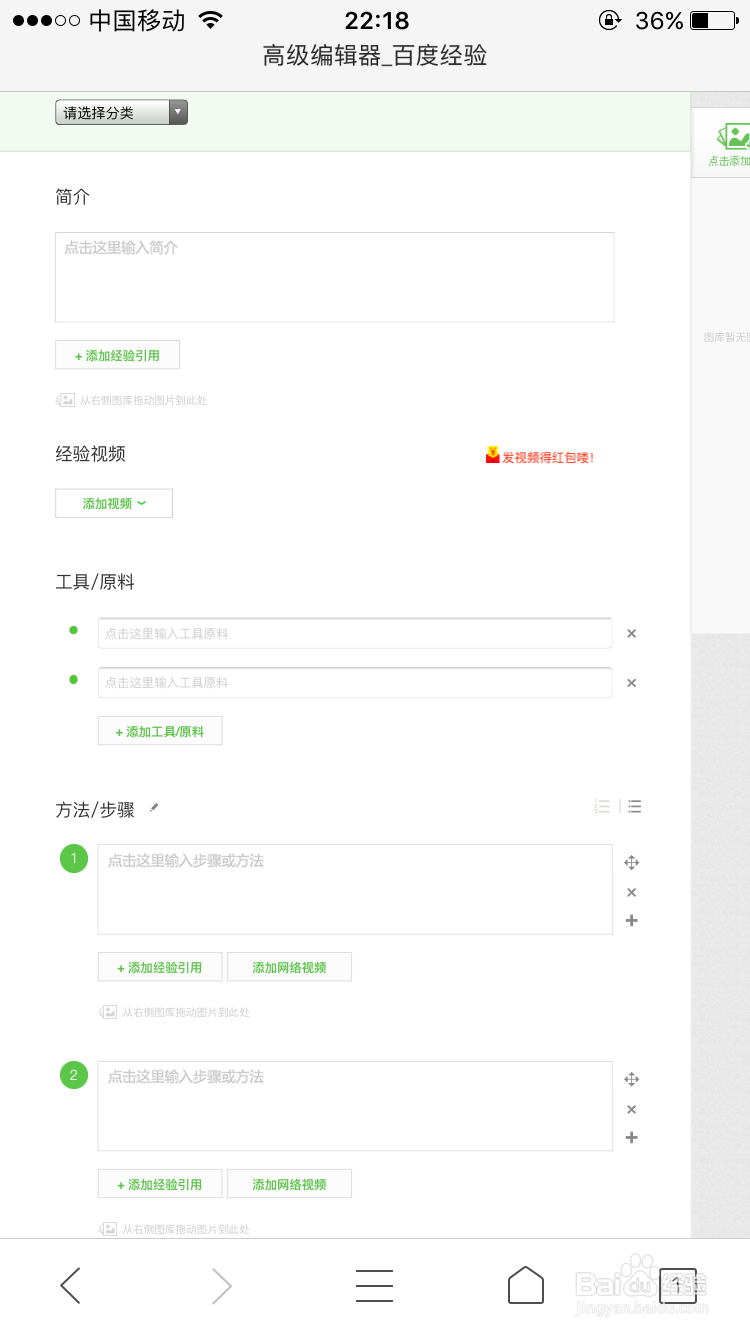
Task: Remove the first tool/material row
Action: (631, 633)
